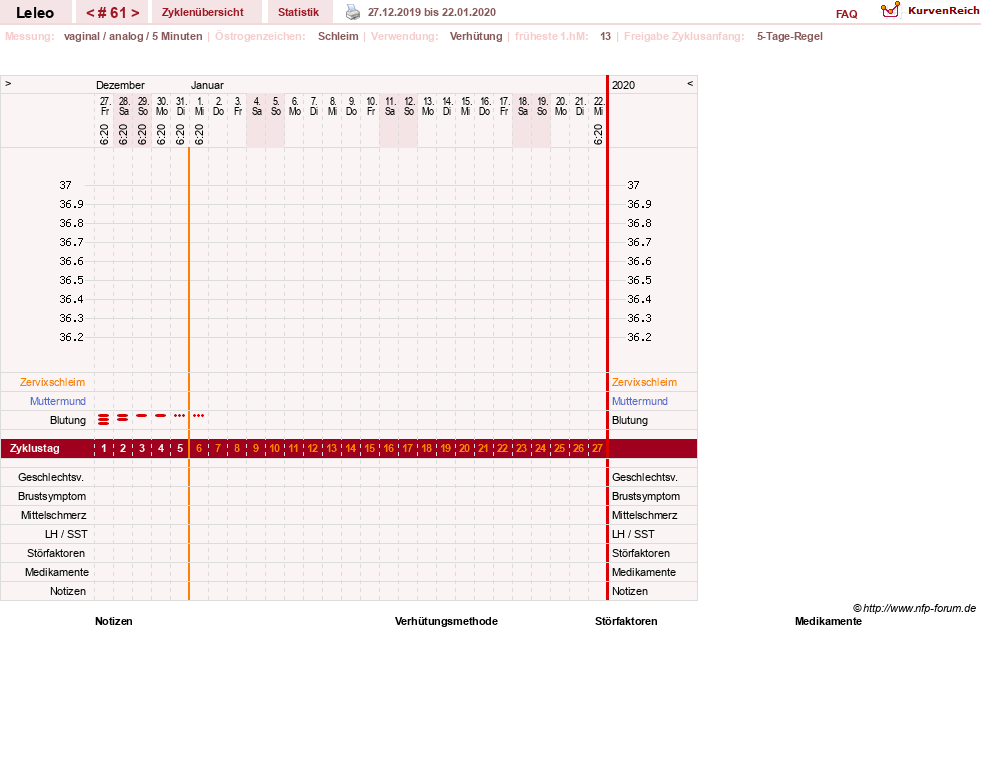This screenshot has height=780, width=981.
Task: Open the nfp-forum.de copyright link
Action: pyautogui.click(x=915, y=608)
